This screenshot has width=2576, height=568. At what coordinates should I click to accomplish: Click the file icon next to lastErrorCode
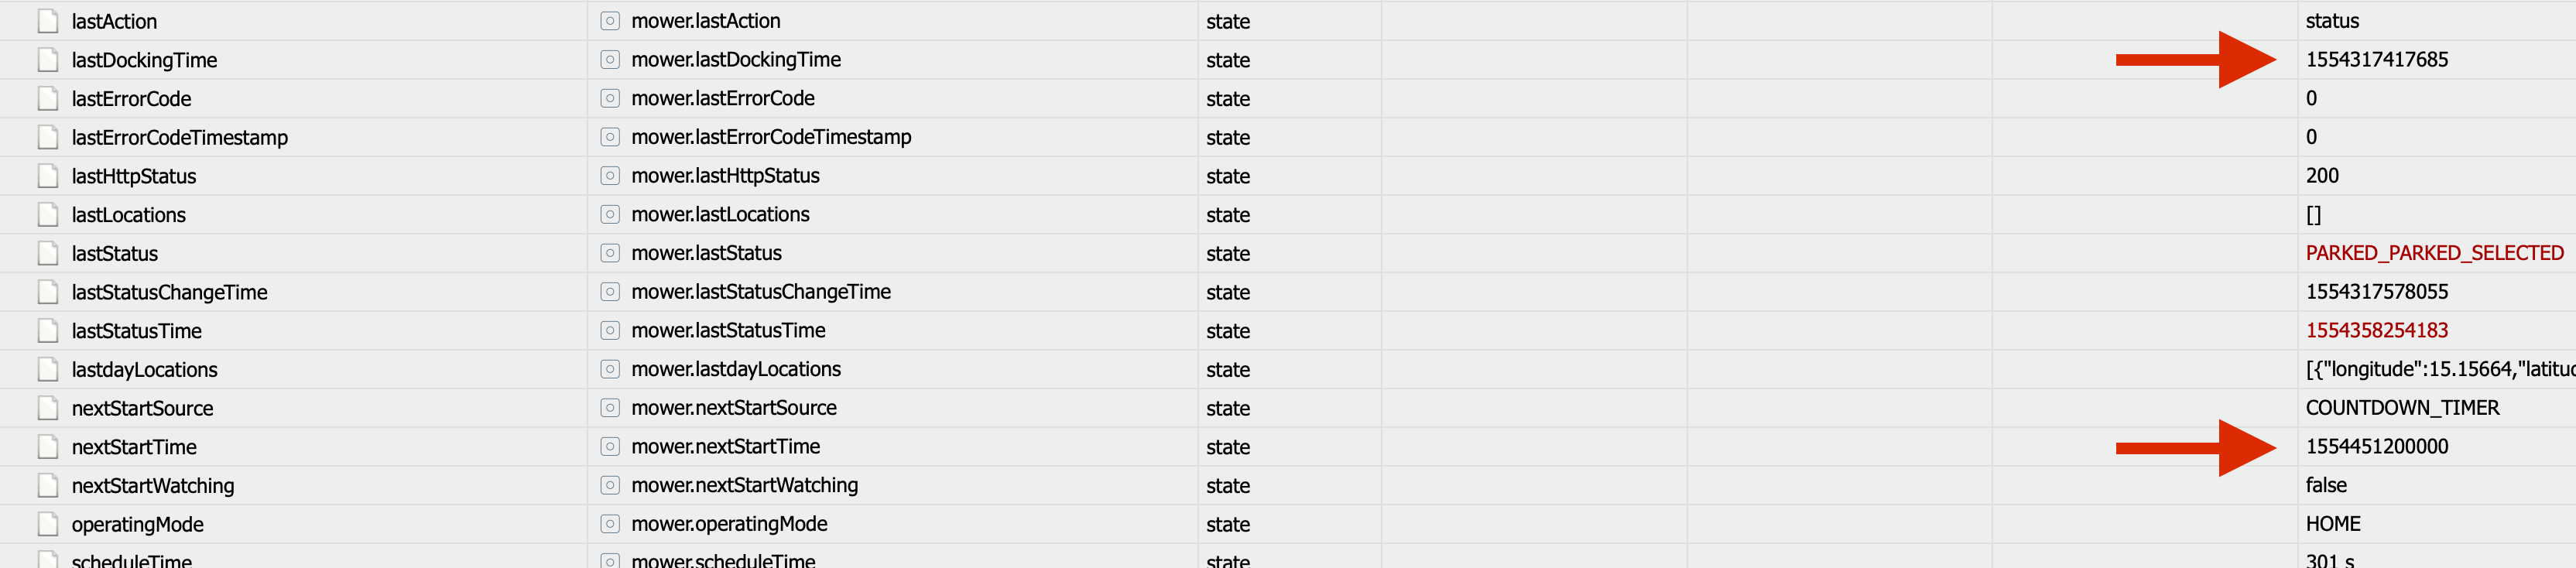pyautogui.click(x=47, y=99)
